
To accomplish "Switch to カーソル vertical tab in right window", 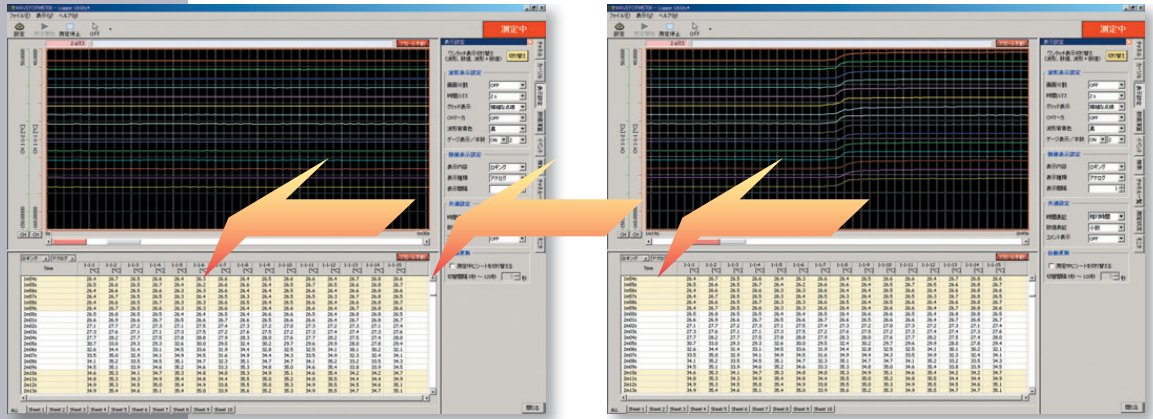I will pyautogui.click(x=1139, y=73).
